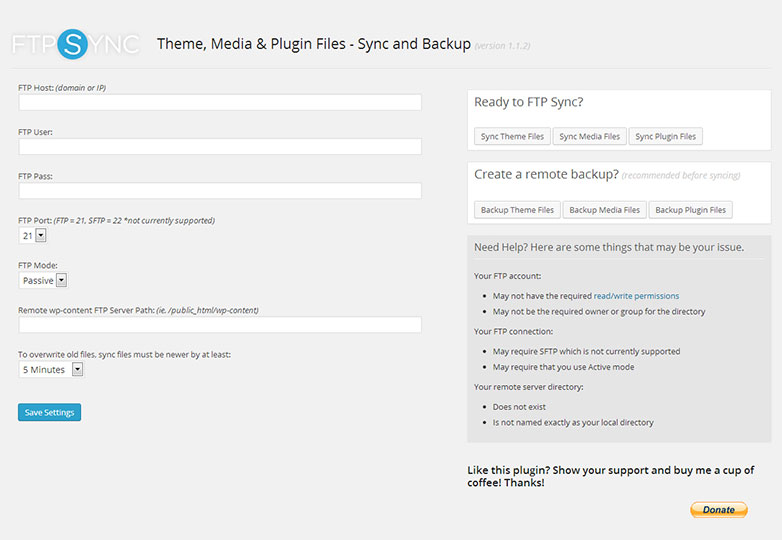782x540 pixels.
Task: Click the FTP Sync logo
Action: click(75, 44)
